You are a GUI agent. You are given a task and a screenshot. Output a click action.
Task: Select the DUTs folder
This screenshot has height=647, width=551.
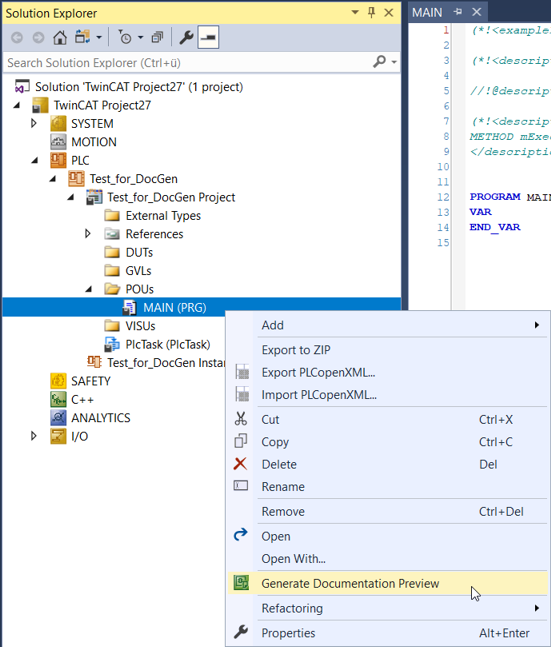click(139, 252)
